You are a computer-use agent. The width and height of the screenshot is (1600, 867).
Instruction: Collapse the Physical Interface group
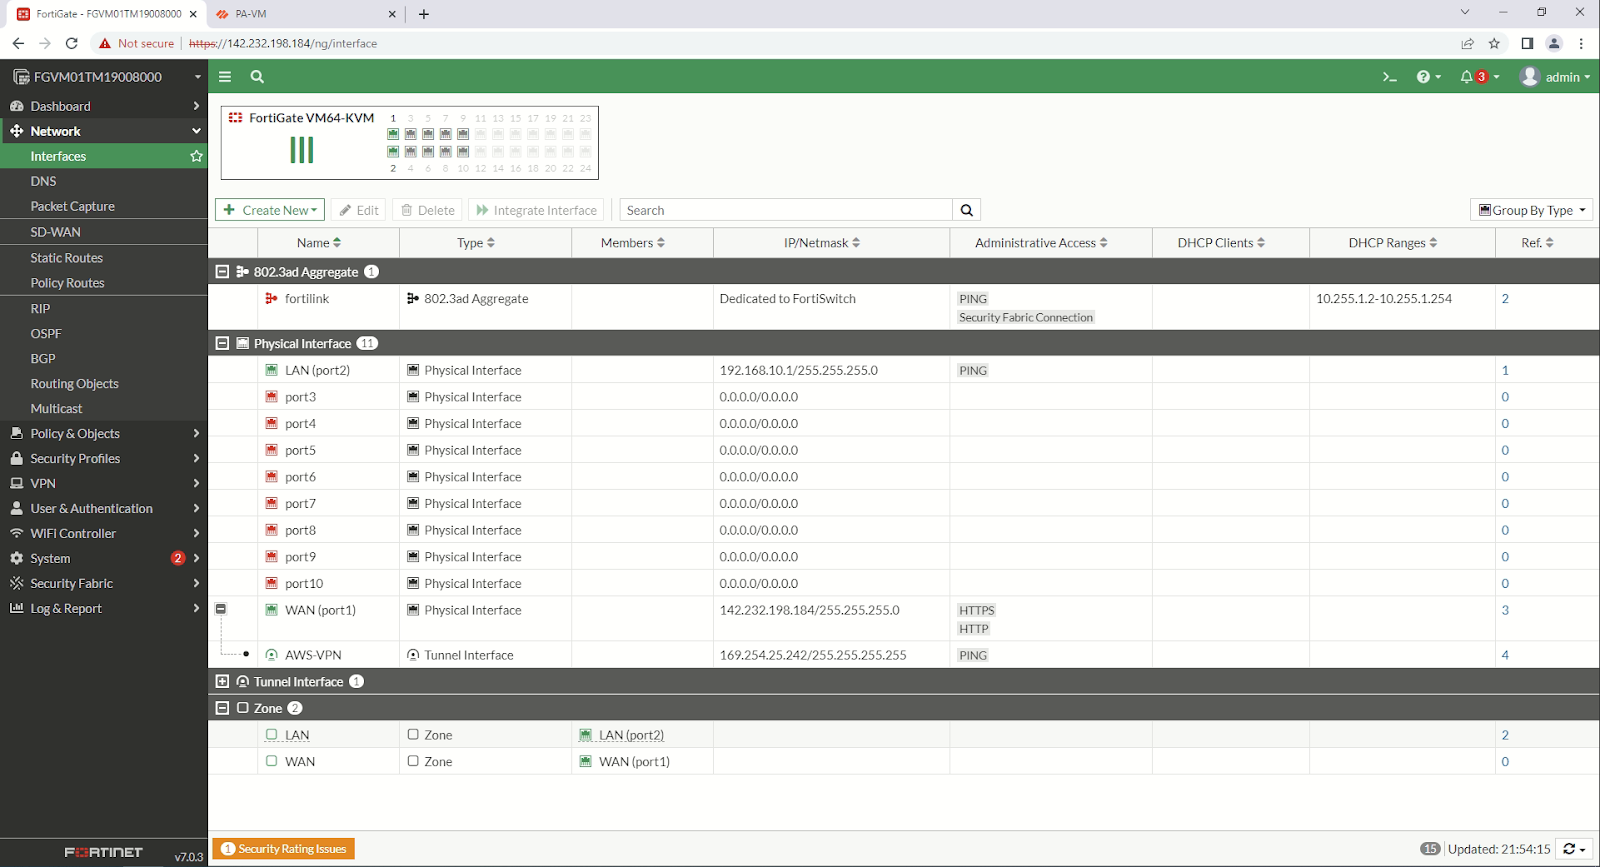pyautogui.click(x=222, y=343)
